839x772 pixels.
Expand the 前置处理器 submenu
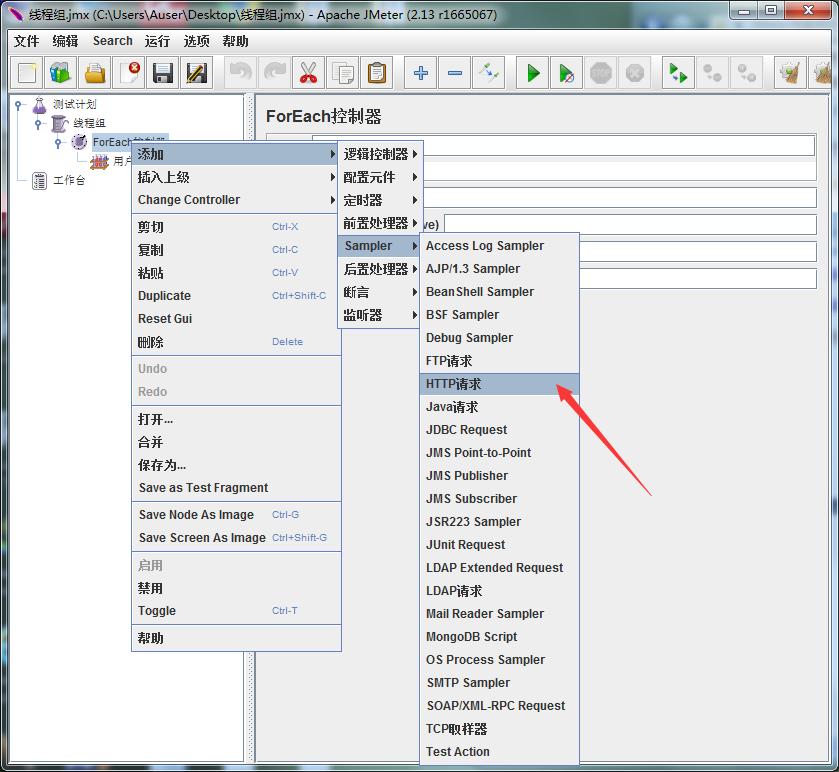(380, 223)
